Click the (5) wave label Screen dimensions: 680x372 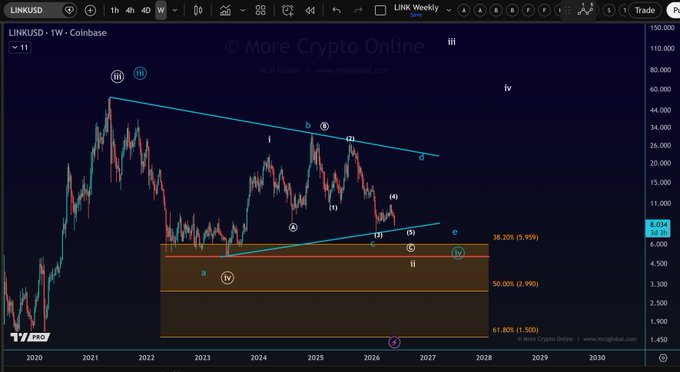(411, 232)
